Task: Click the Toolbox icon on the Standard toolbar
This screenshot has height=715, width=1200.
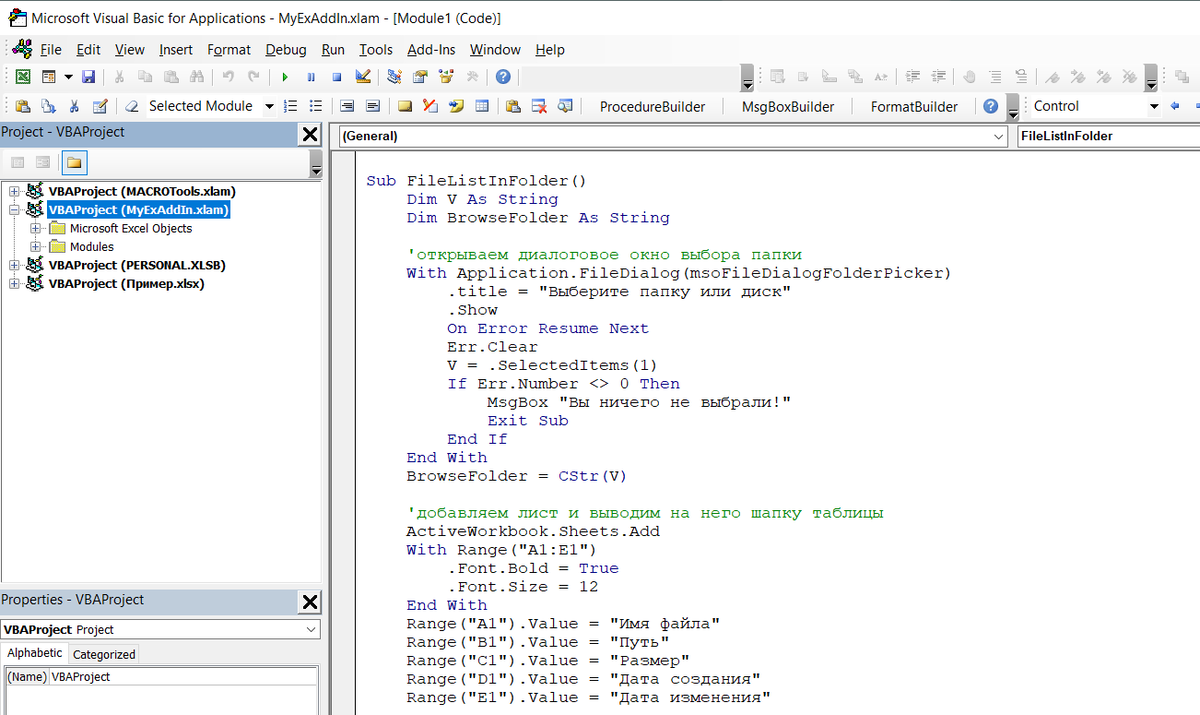Action: [x=472, y=77]
